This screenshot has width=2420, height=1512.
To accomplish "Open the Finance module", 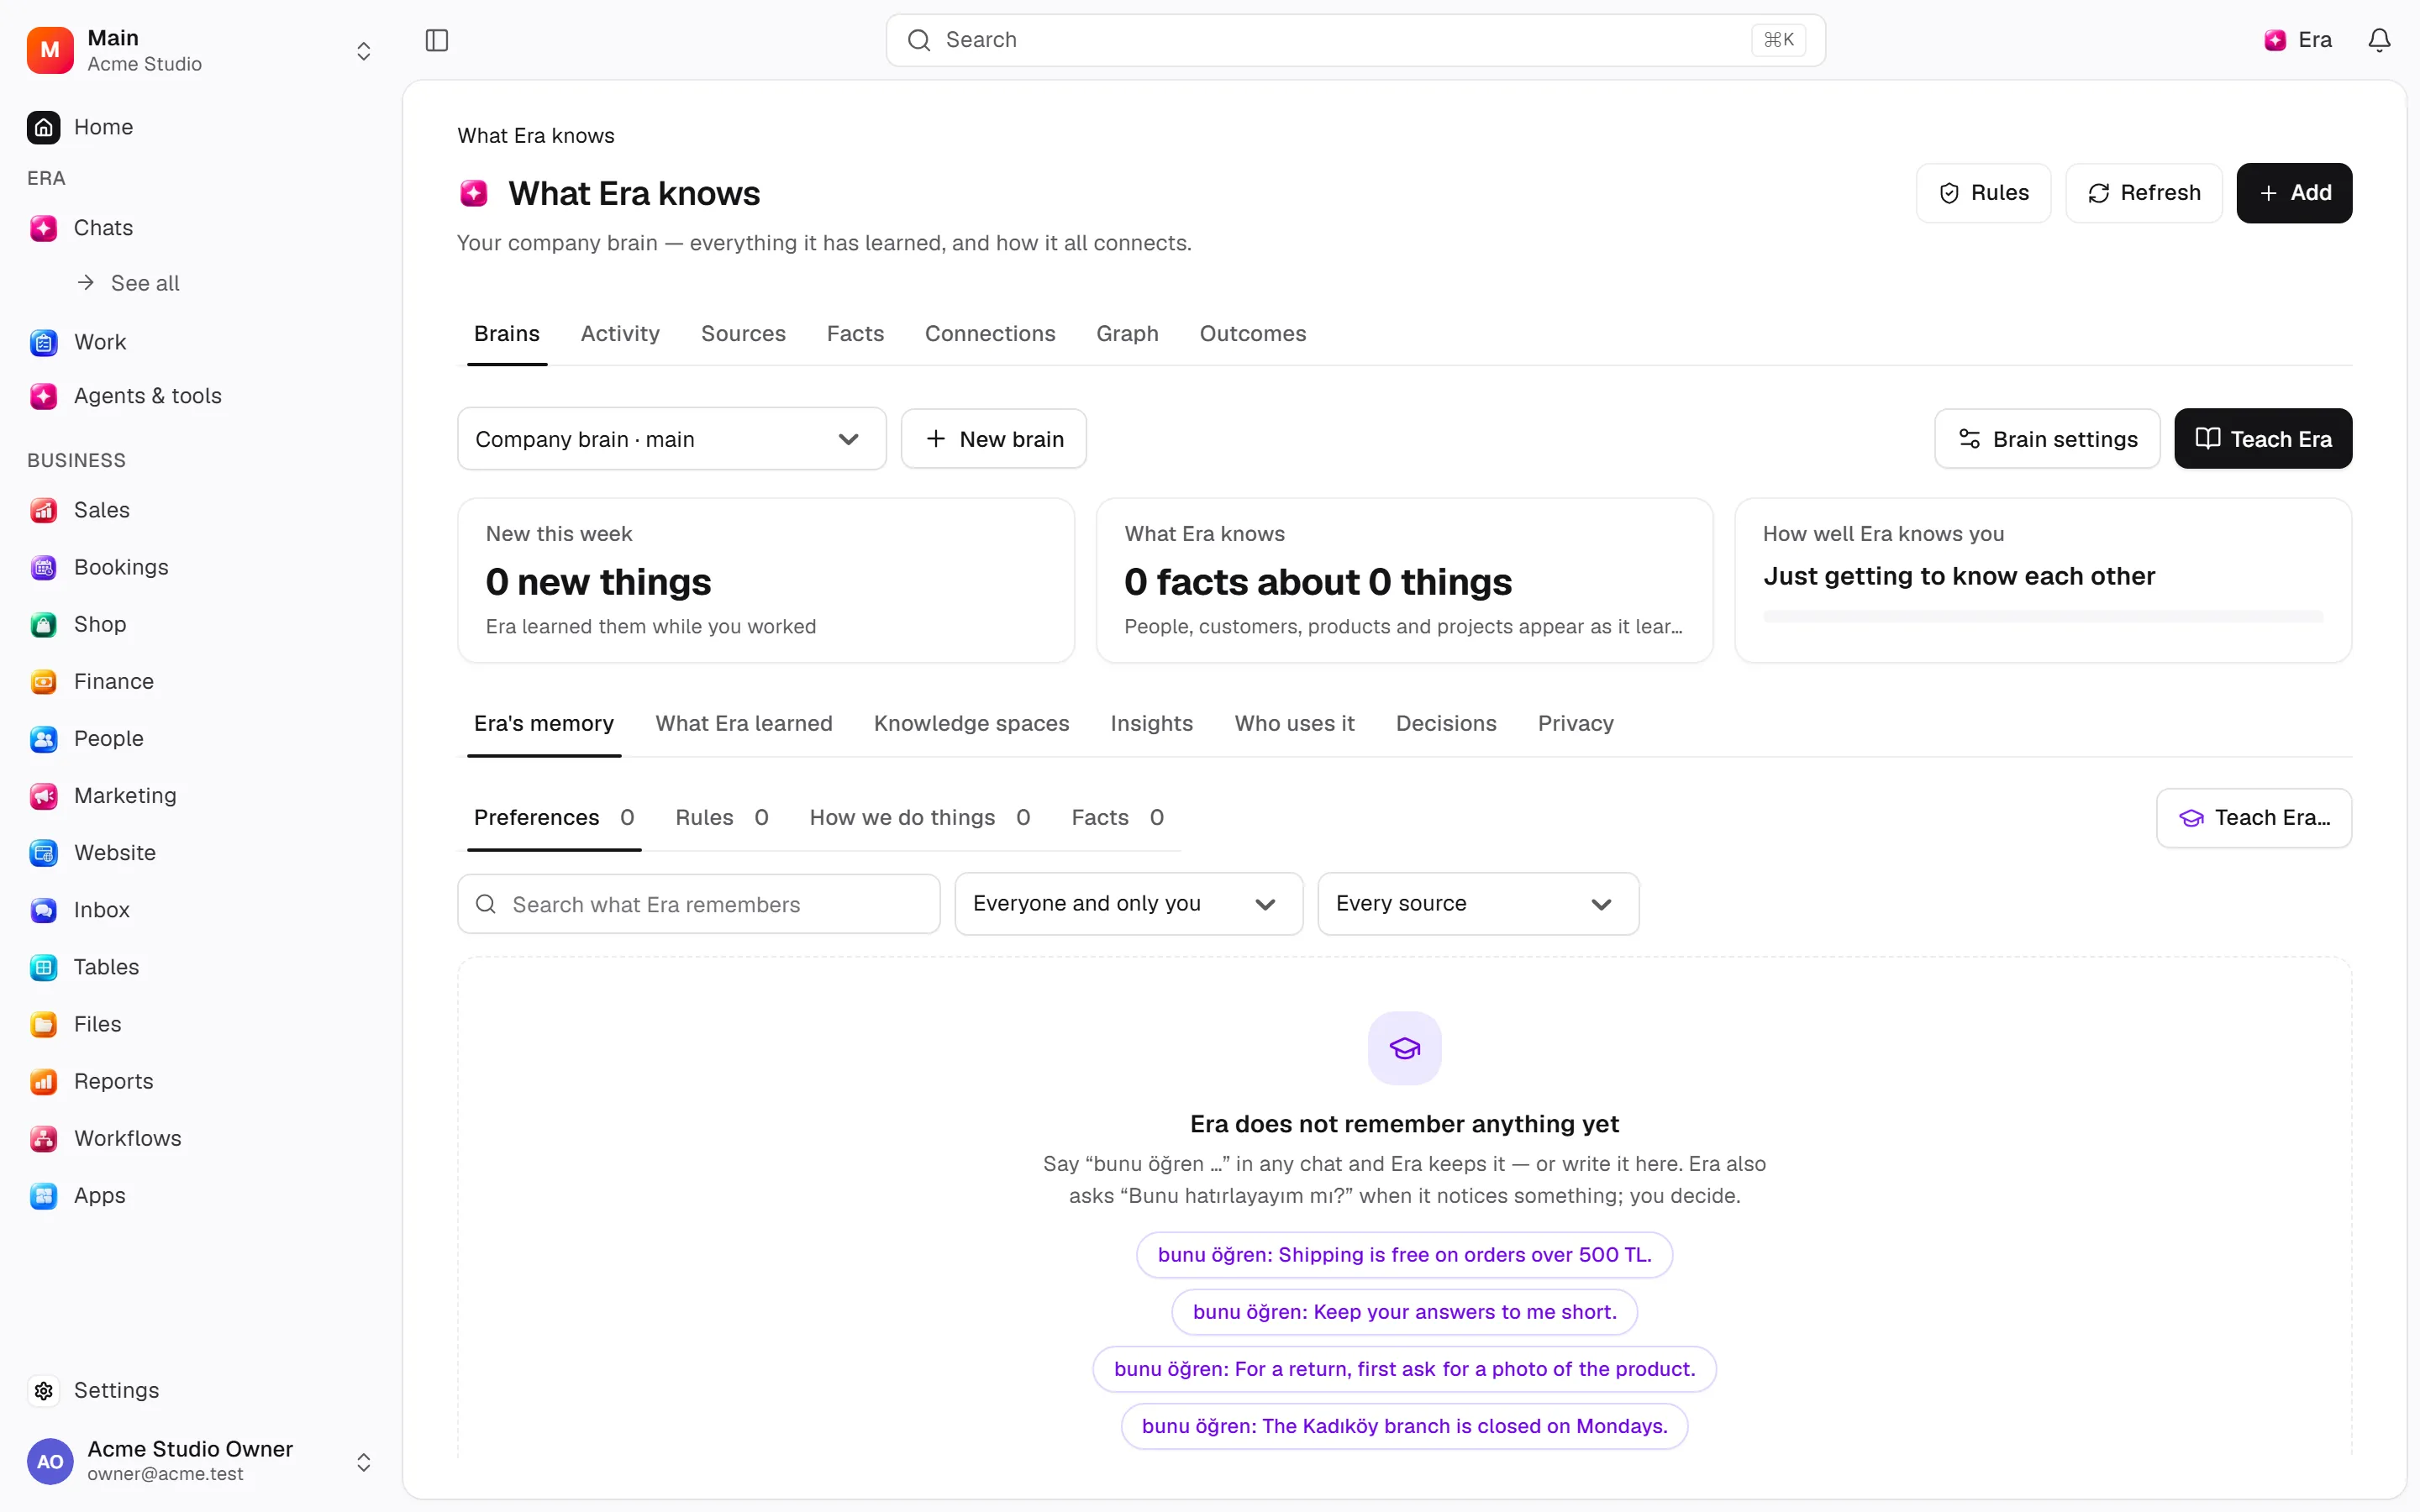I will (x=200, y=681).
